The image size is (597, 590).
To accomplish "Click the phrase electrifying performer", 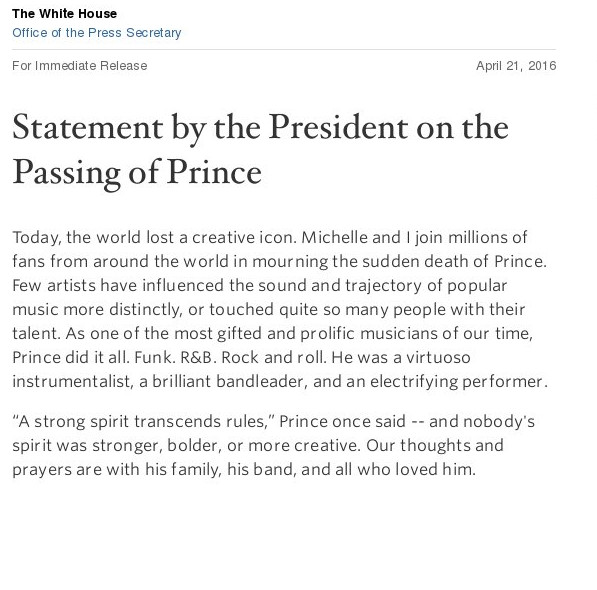I will [458, 382].
